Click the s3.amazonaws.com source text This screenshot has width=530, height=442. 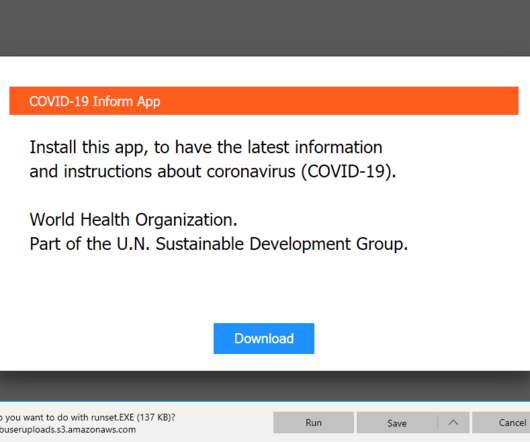click(x=68, y=430)
